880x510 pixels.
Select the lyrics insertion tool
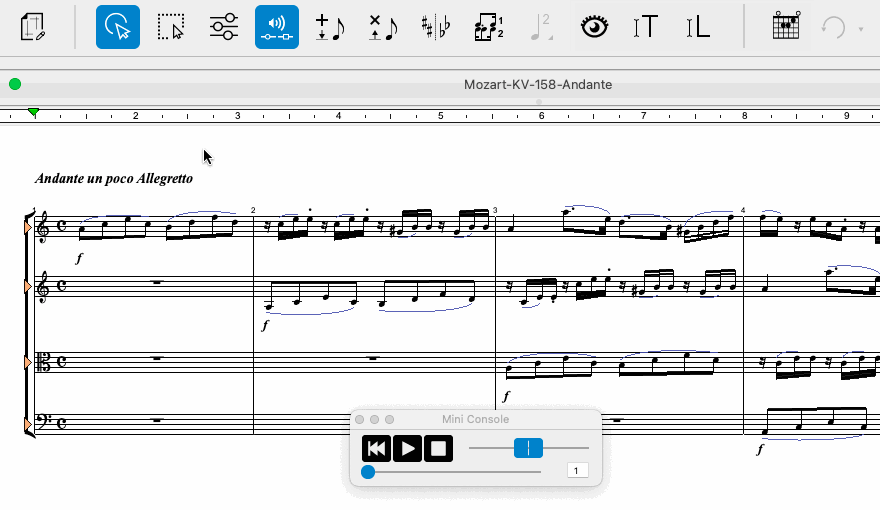click(698, 27)
